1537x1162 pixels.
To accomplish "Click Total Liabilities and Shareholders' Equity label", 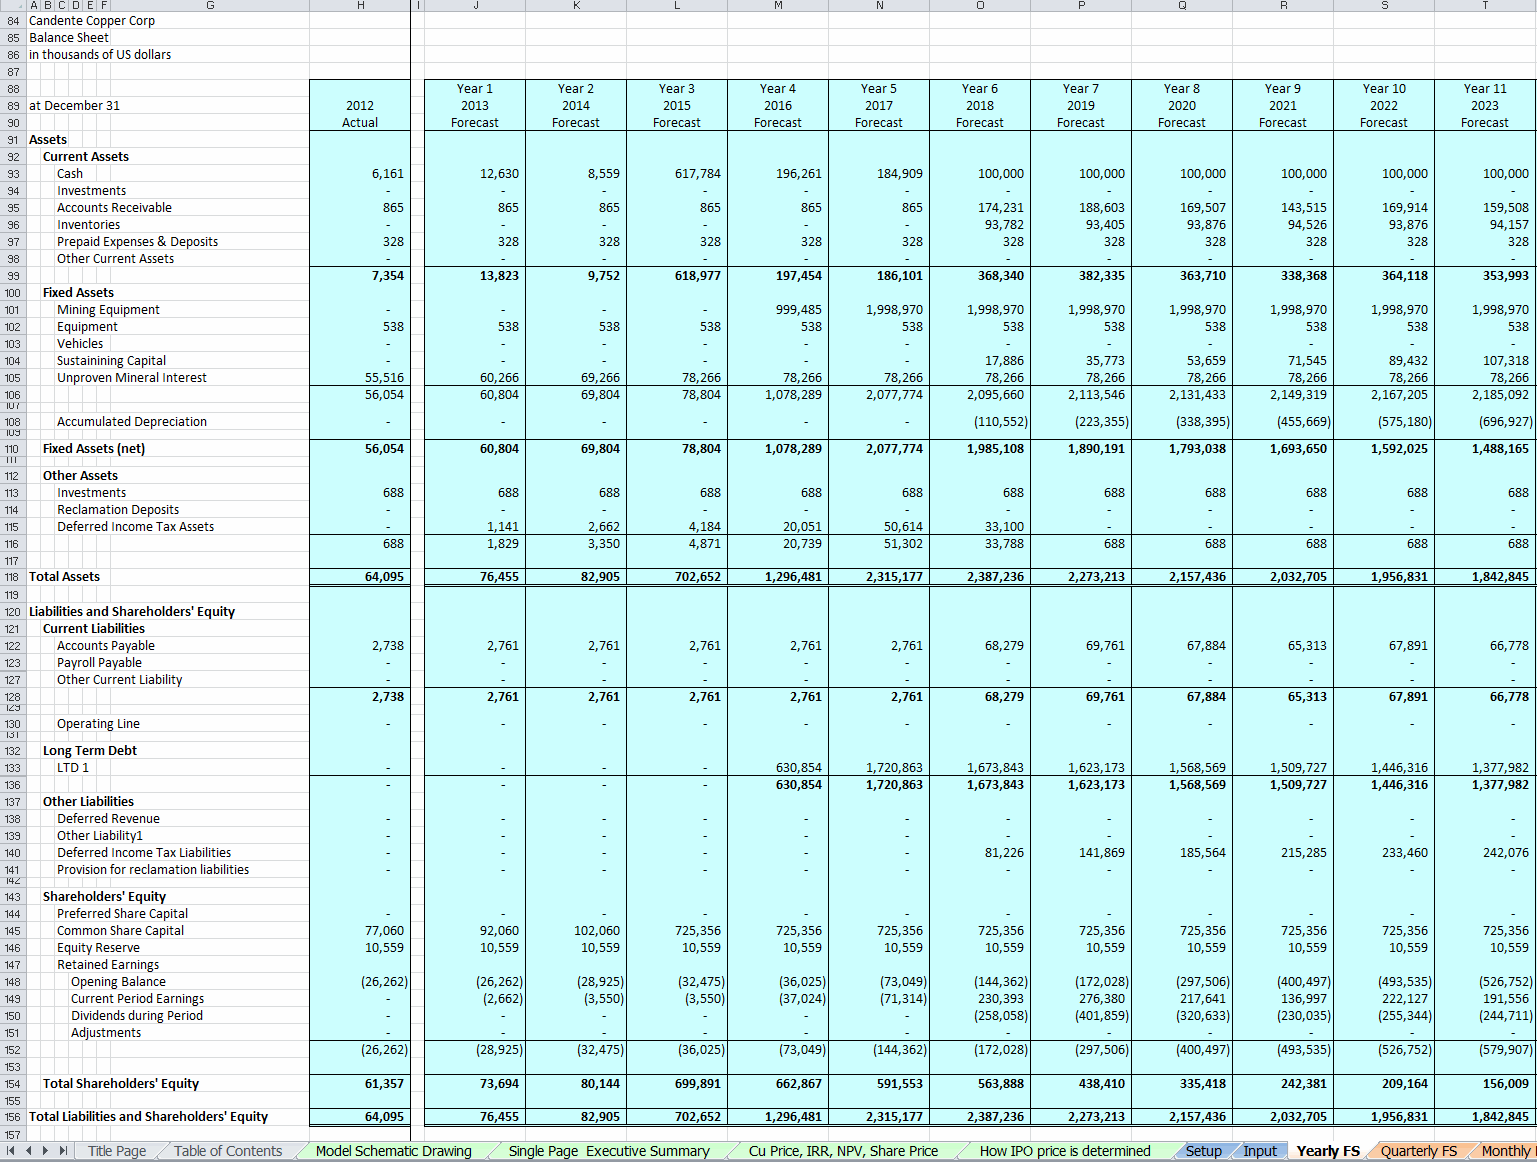I will click(x=149, y=1117).
